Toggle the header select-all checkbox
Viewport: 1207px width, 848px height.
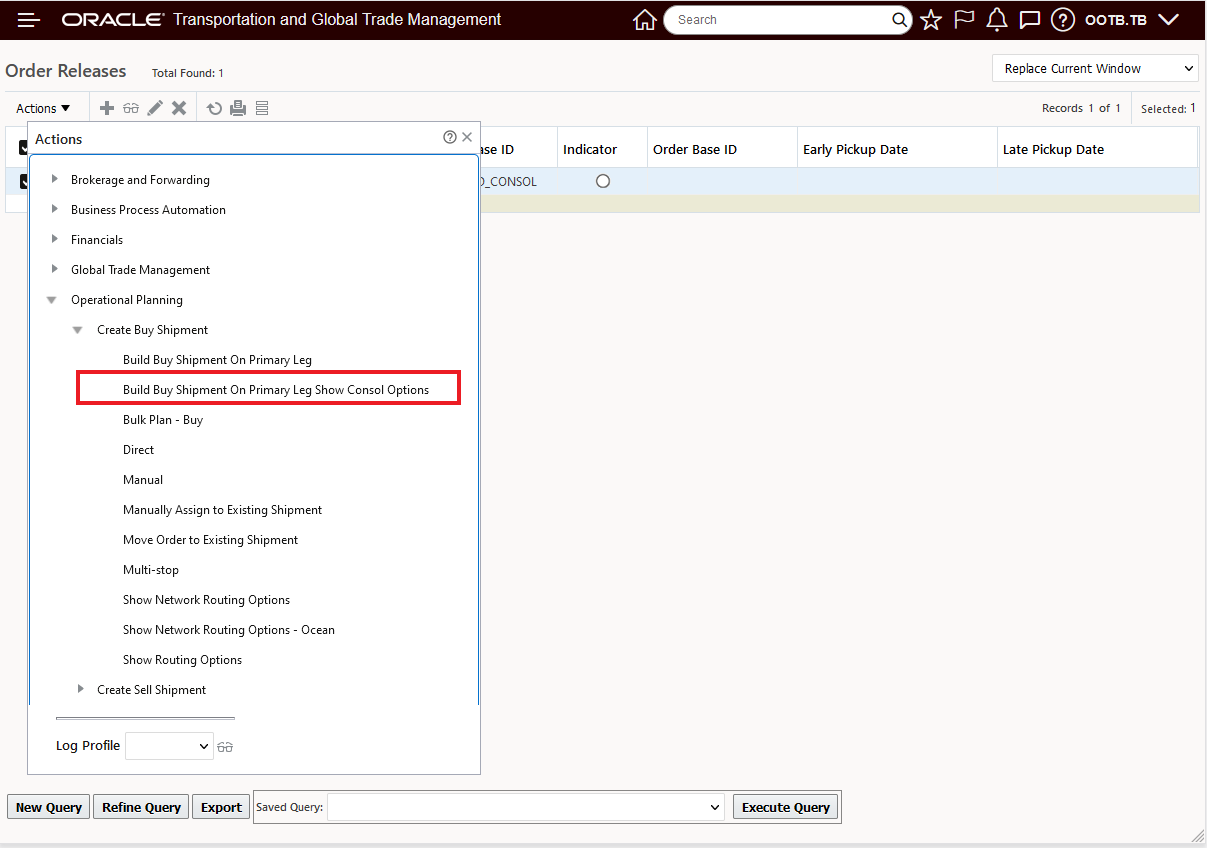(24, 148)
